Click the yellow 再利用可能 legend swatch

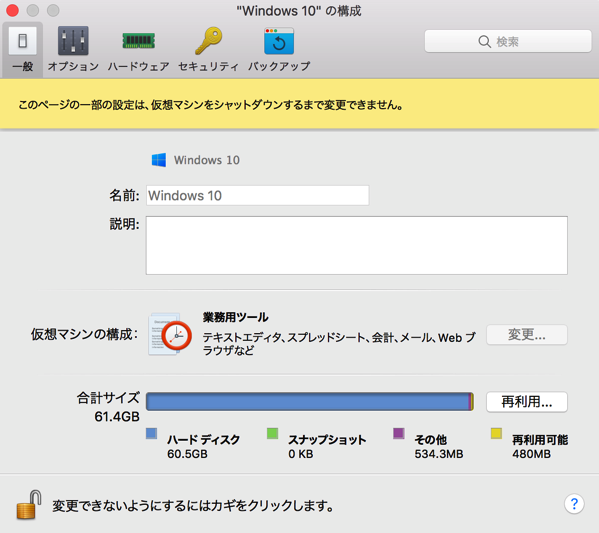pyautogui.click(x=496, y=433)
